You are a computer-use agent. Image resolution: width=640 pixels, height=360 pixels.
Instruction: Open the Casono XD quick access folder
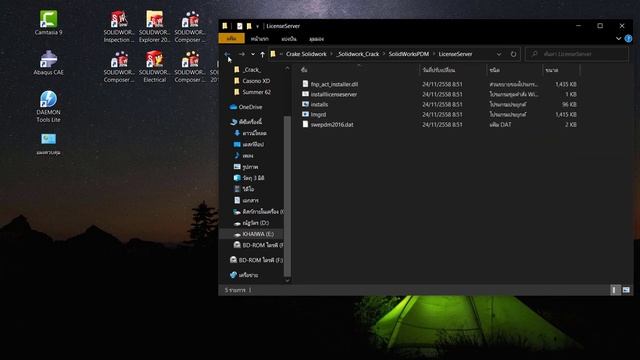pos(252,81)
